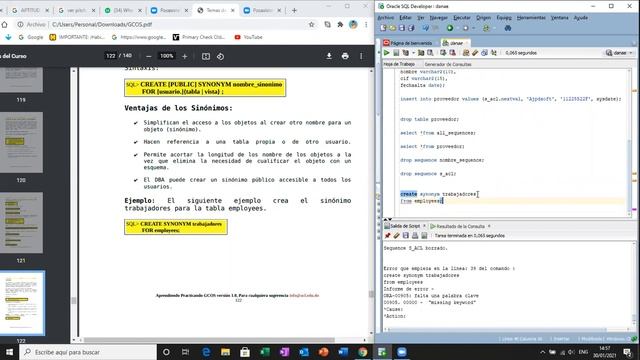
Task: Click the New file icon in SQL Developer
Action: (x=383, y=28)
